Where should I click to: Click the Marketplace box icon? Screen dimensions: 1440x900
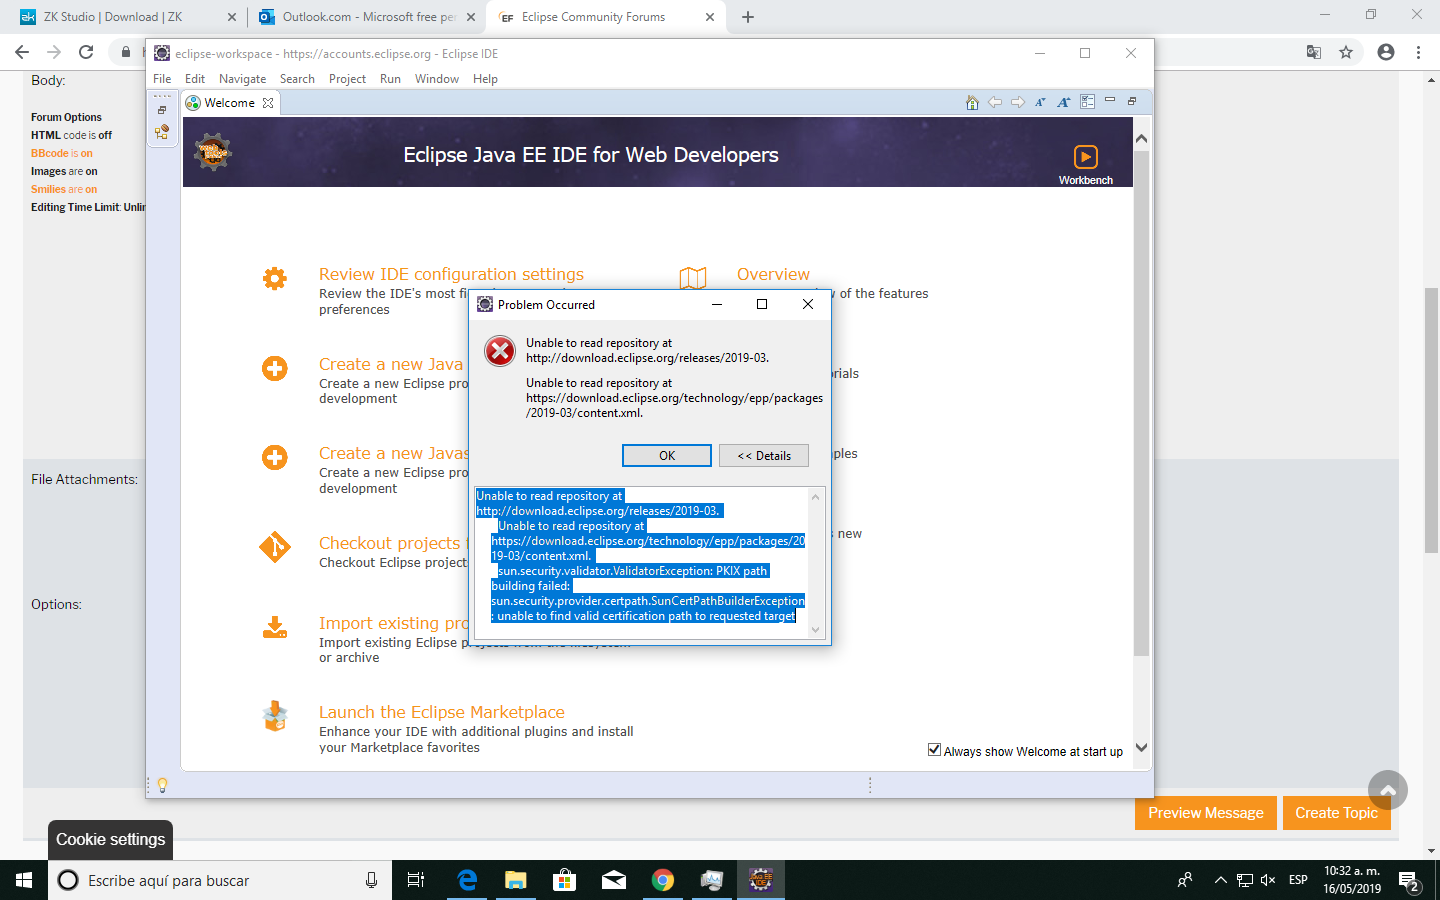(275, 716)
